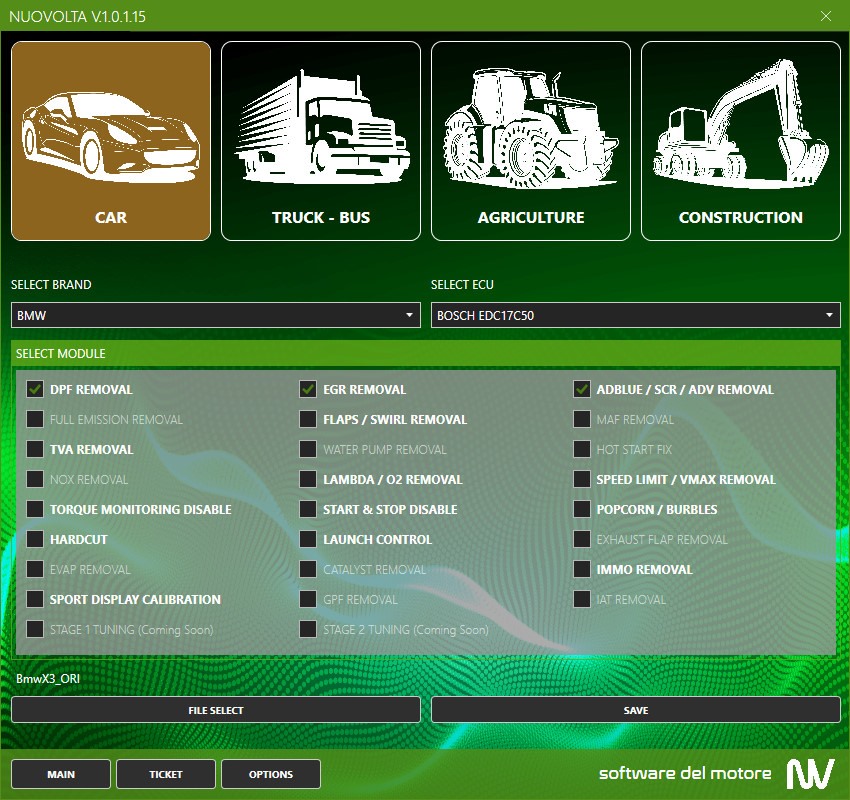This screenshot has height=800, width=850.
Task: Select the CAR vehicle category icon
Action: [x=111, y=140]
